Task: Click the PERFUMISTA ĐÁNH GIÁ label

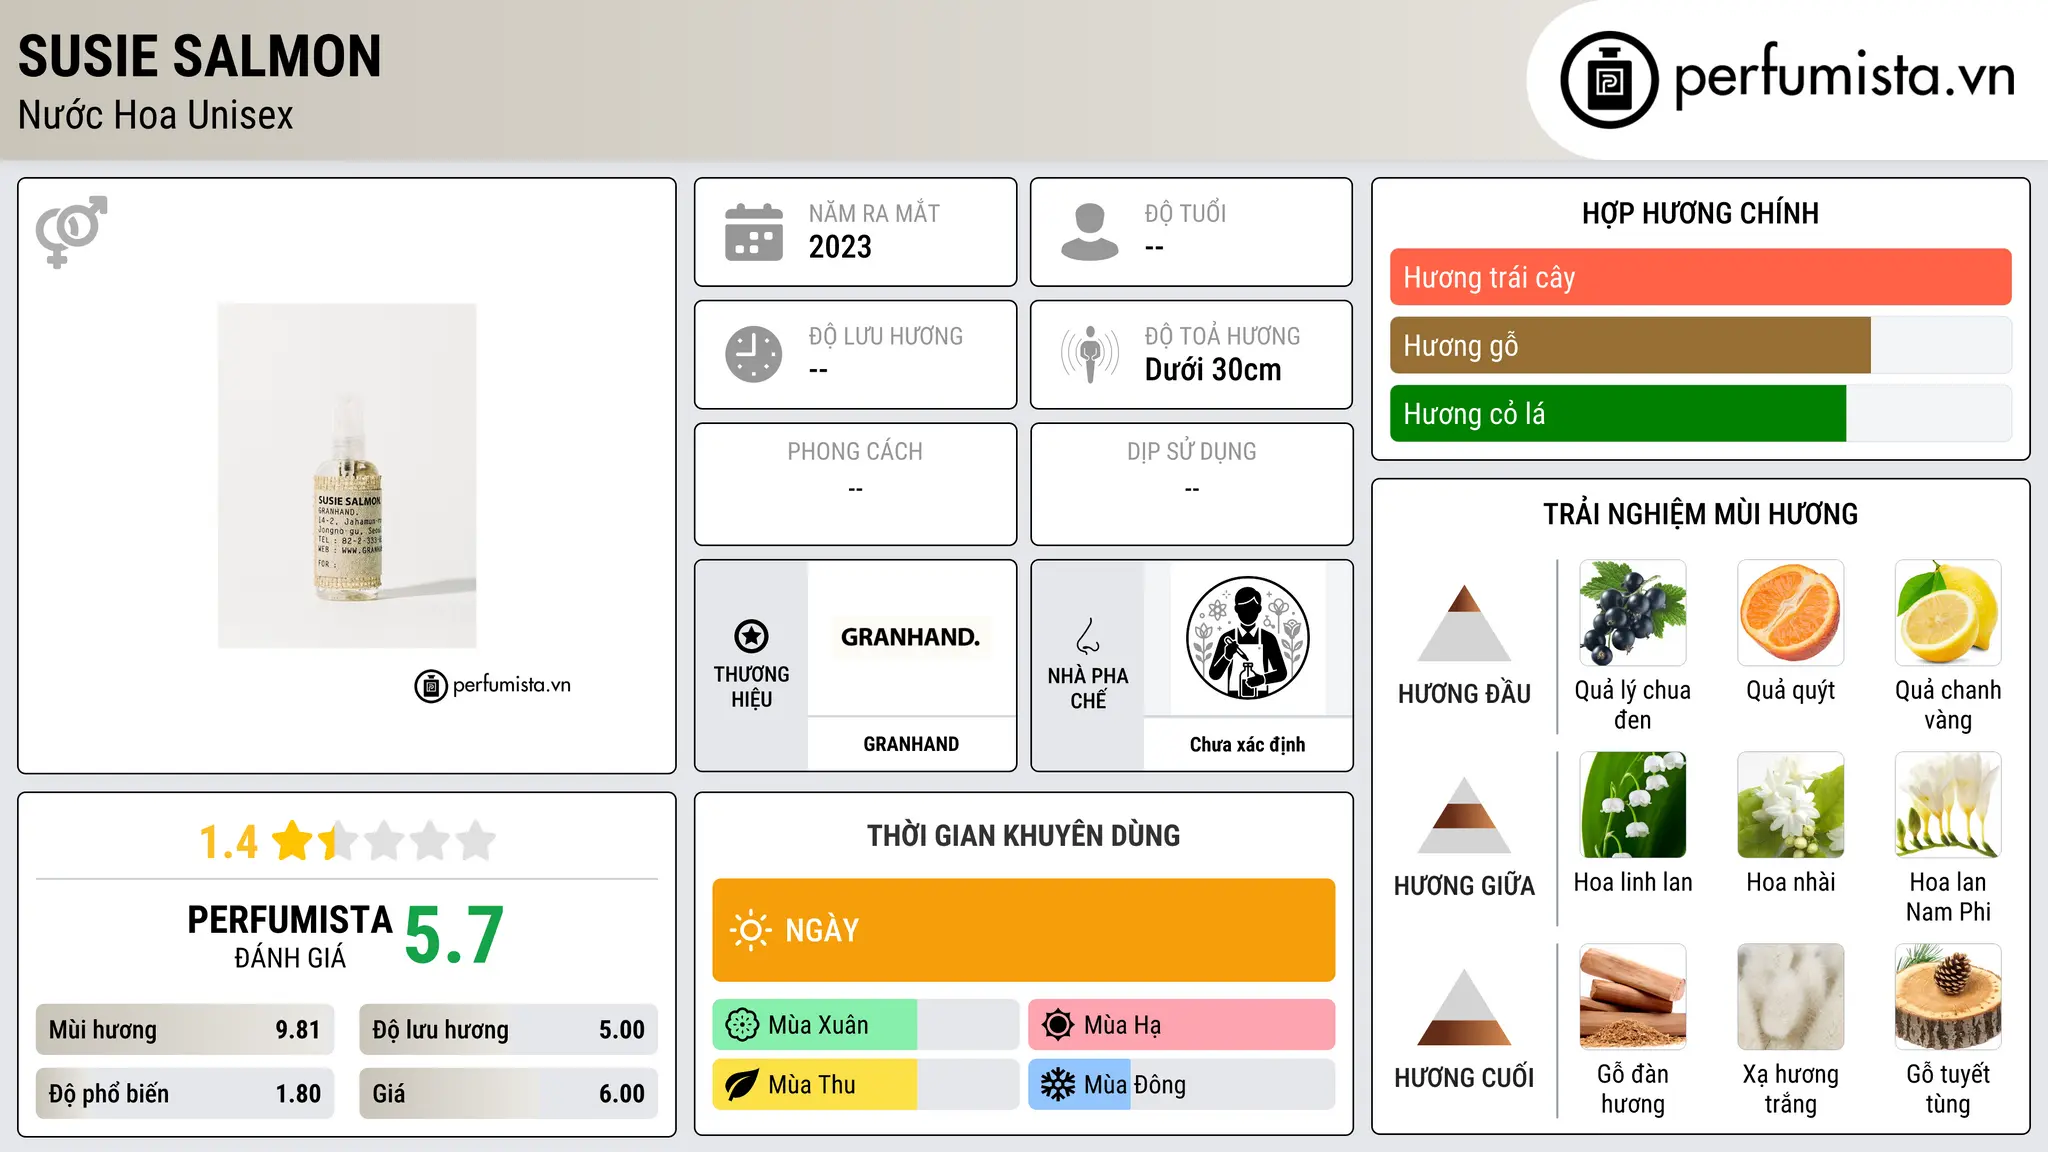Action: coord(290,936)
